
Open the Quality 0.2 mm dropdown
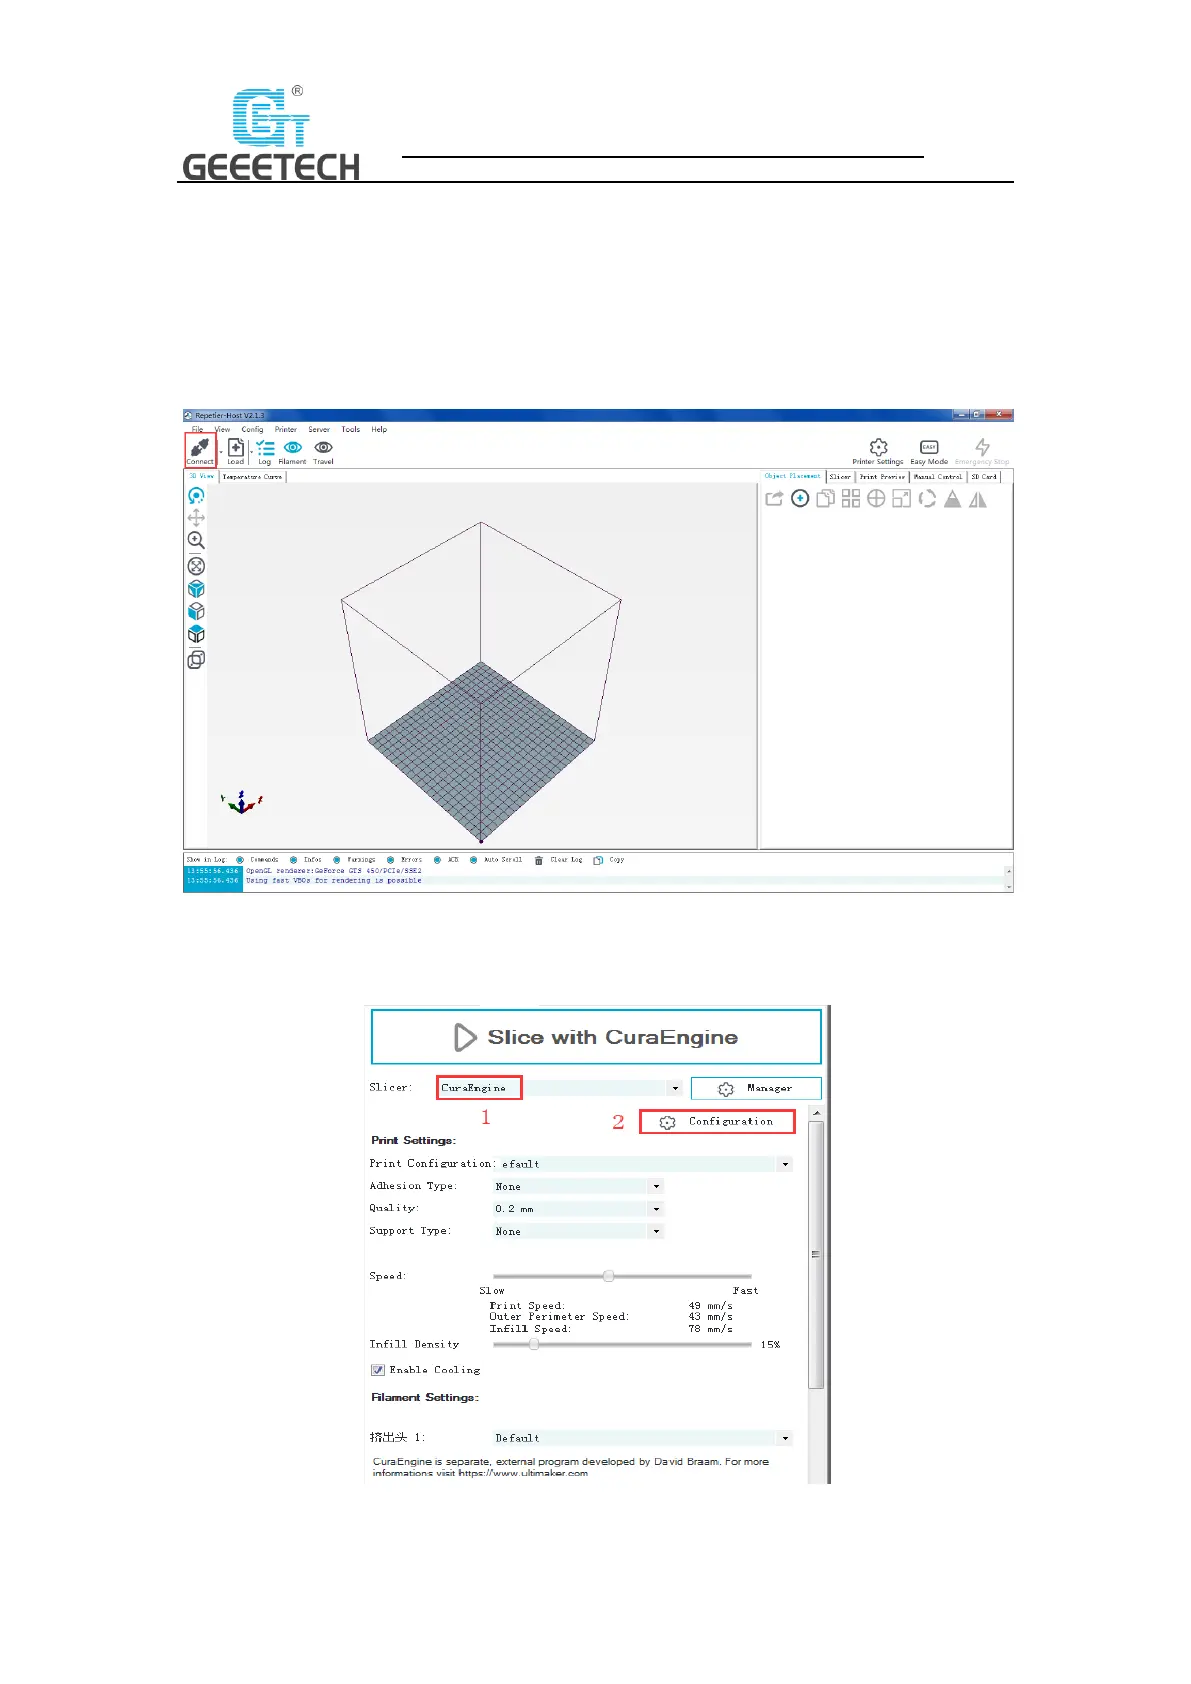pos(656,1209)
